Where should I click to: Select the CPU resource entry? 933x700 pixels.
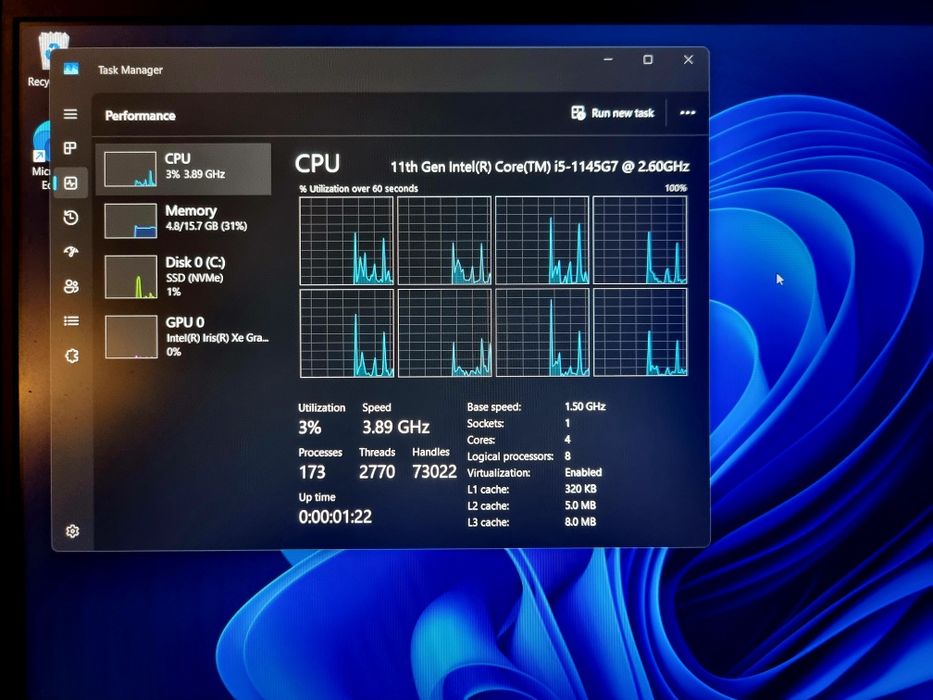183,169
